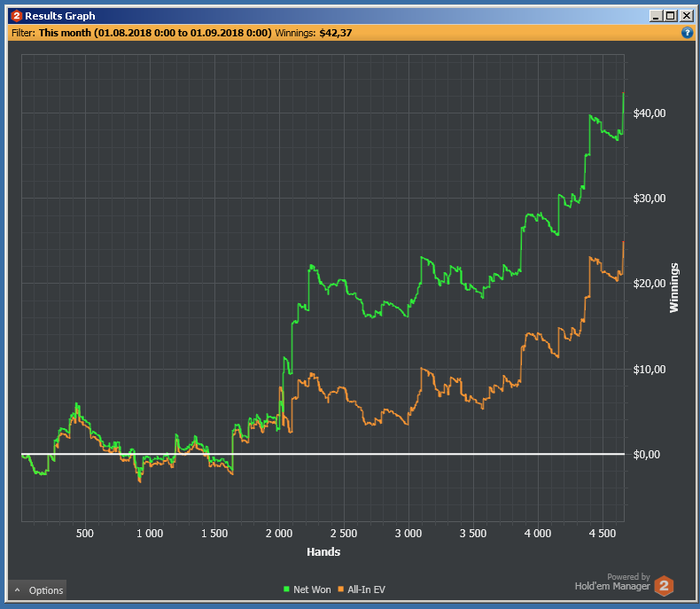This screenshot has height=609, width=700.
Task: Click the 1 000 hands axis label
Action: coord(150,533)
